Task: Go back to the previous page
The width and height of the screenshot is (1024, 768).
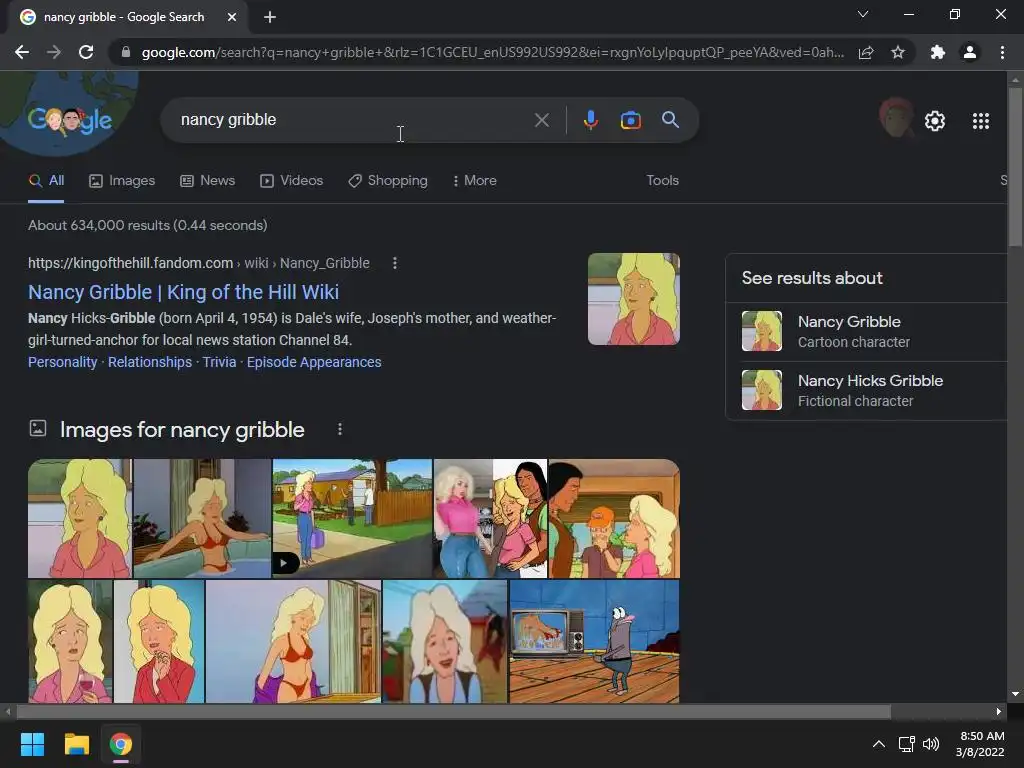Action: click(22, 52)
